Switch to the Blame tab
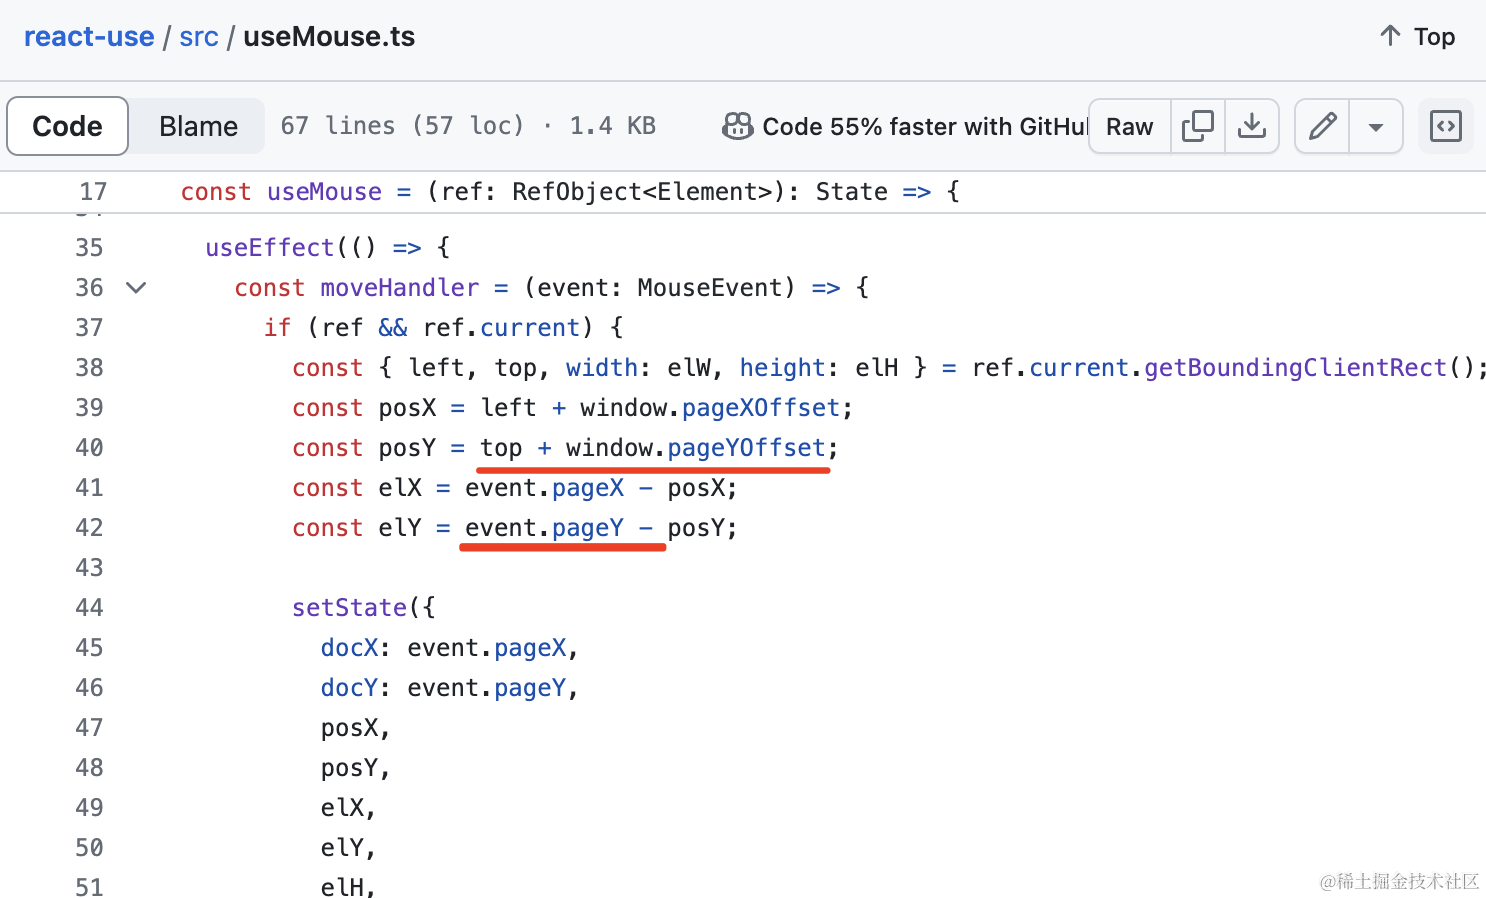Screen dimensions: 1486x898 click(198, 126)
